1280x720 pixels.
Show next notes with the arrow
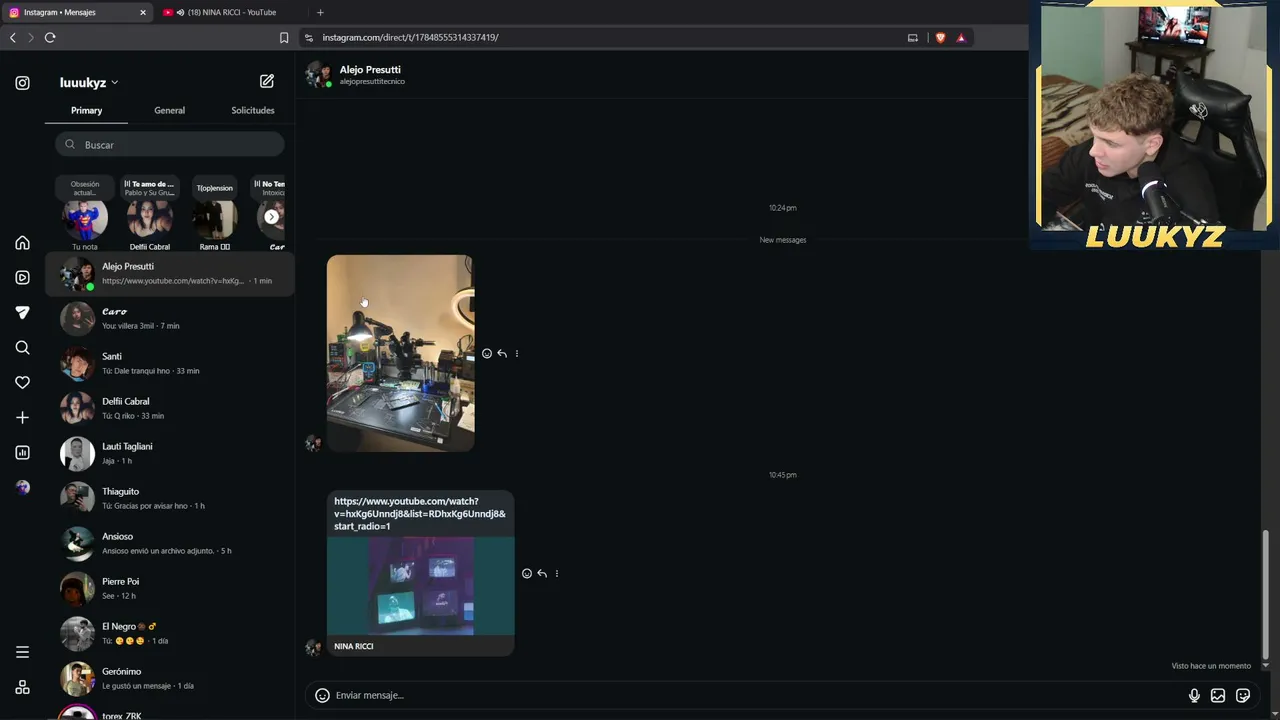click(271, 216)
